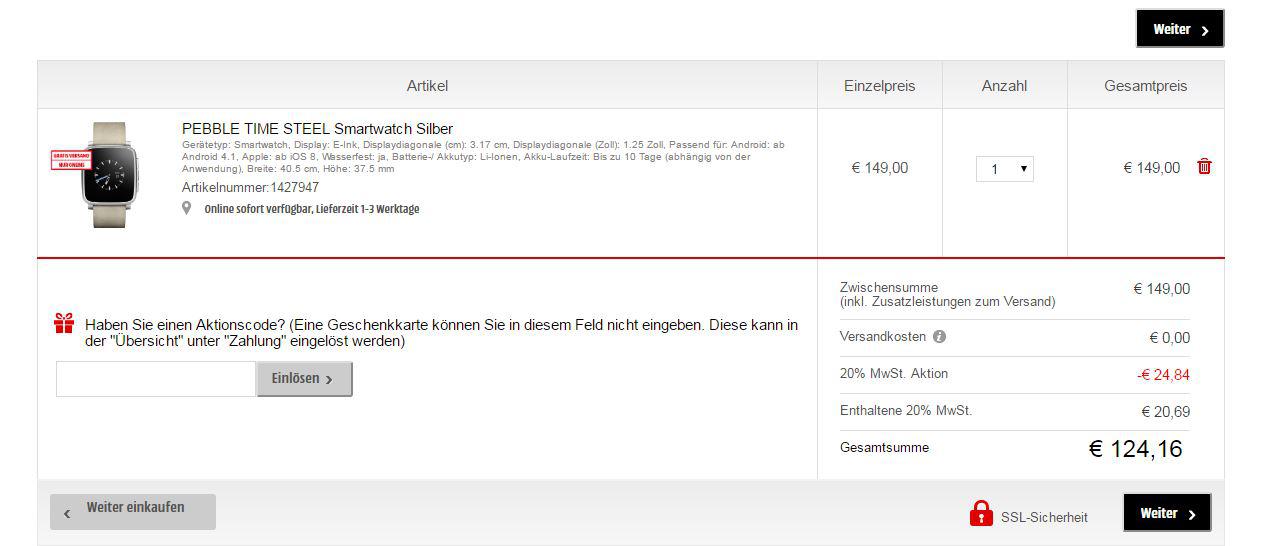The height and width of the screenshot is (546, 1281).
Task: Redeem code with the Einlösen button
Action: (x=304, y=379)
